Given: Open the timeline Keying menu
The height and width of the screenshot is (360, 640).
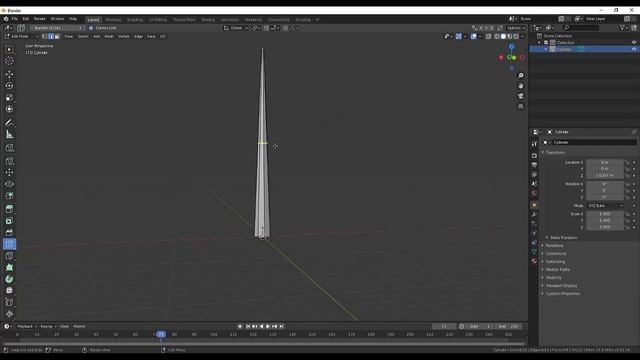Looking at the screenshot, I should (x=48, y=327).
